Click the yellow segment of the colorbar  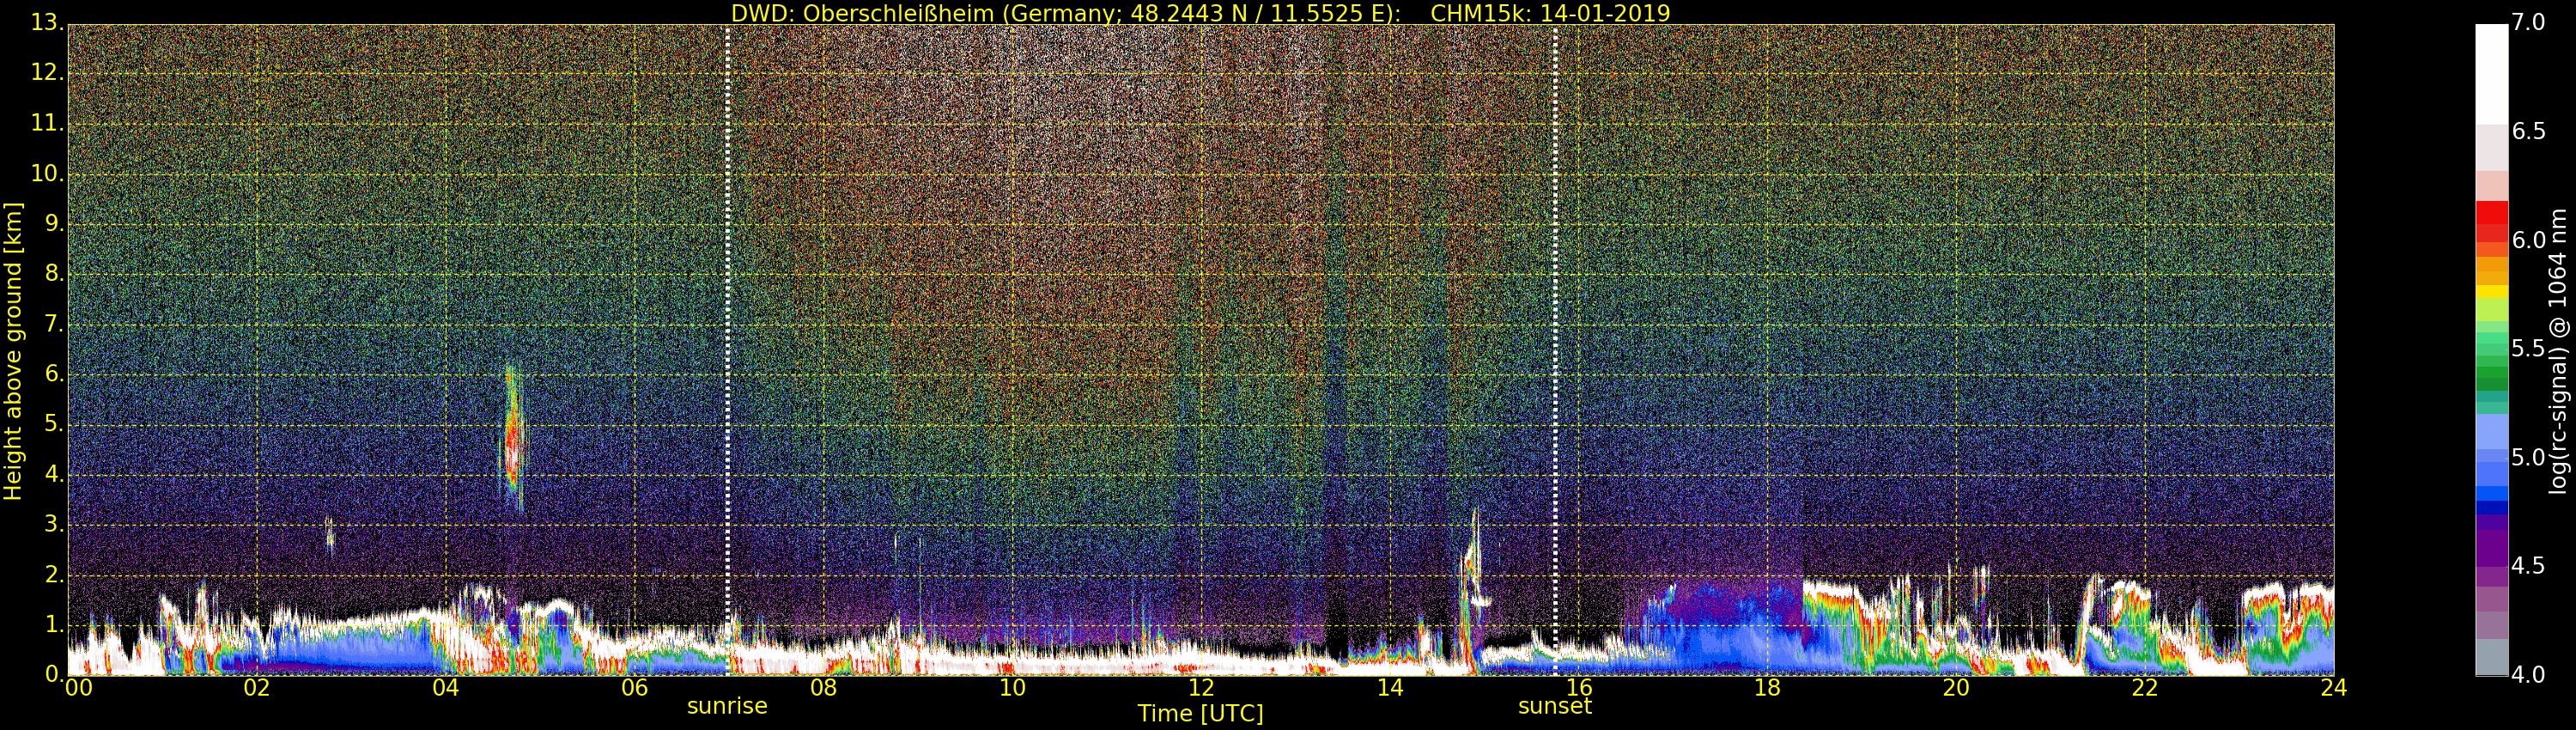coord(2491,292)
